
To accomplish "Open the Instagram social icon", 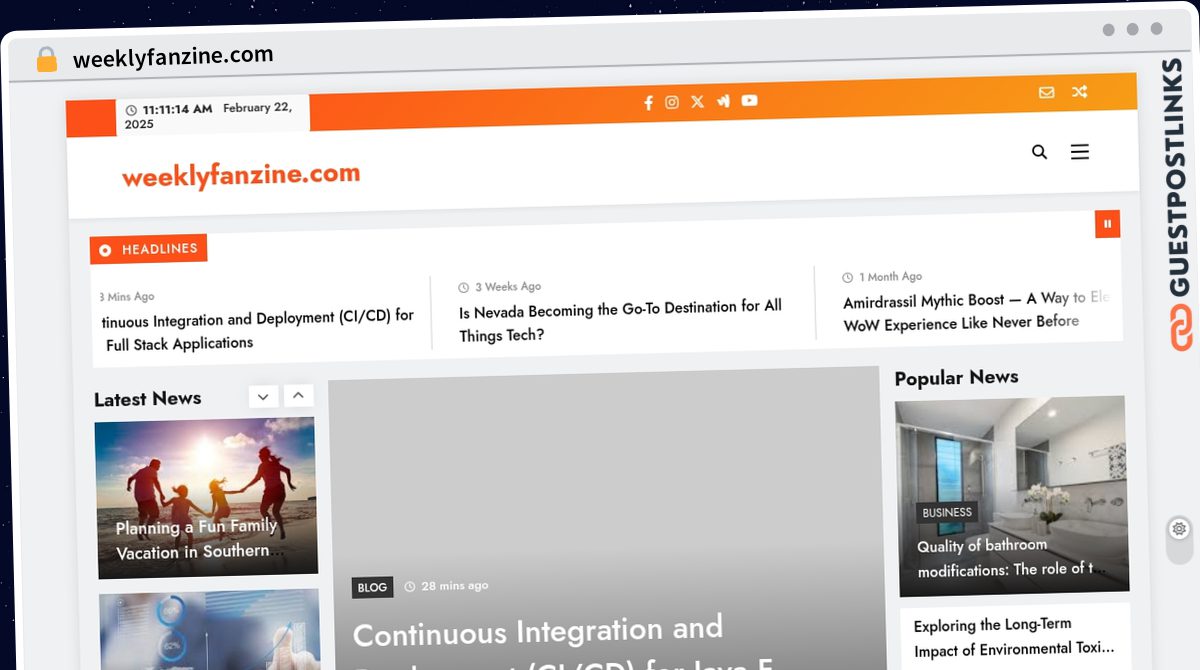I will click(672, 102).
